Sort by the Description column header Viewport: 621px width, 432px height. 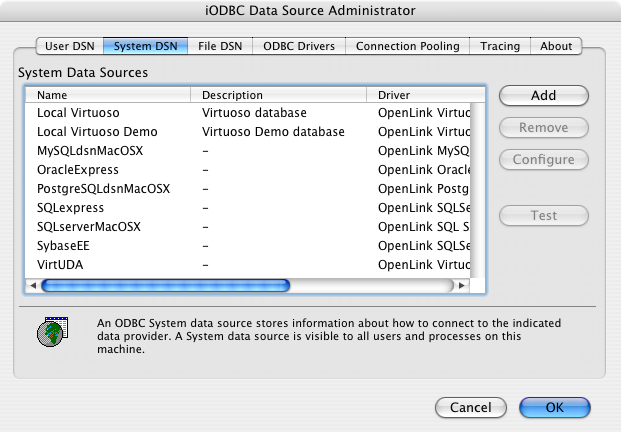(x=278, y=95)
